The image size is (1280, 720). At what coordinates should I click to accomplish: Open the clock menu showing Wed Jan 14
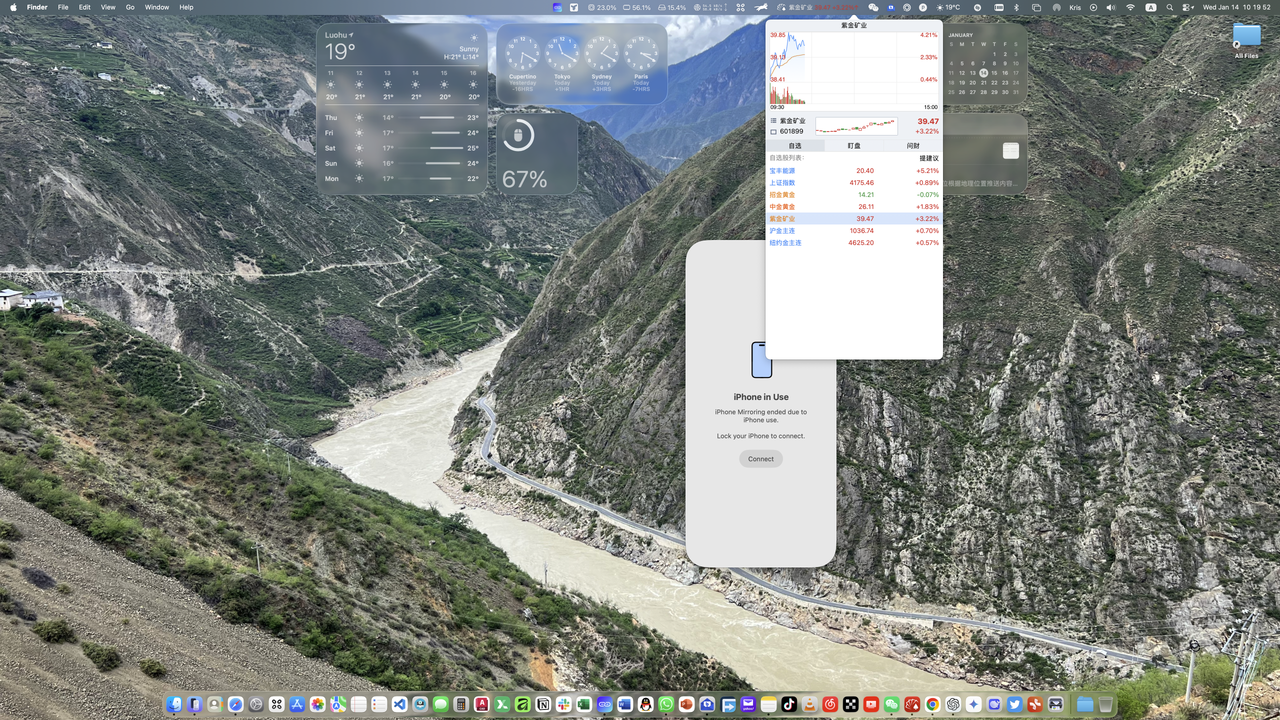(1235, 8)
